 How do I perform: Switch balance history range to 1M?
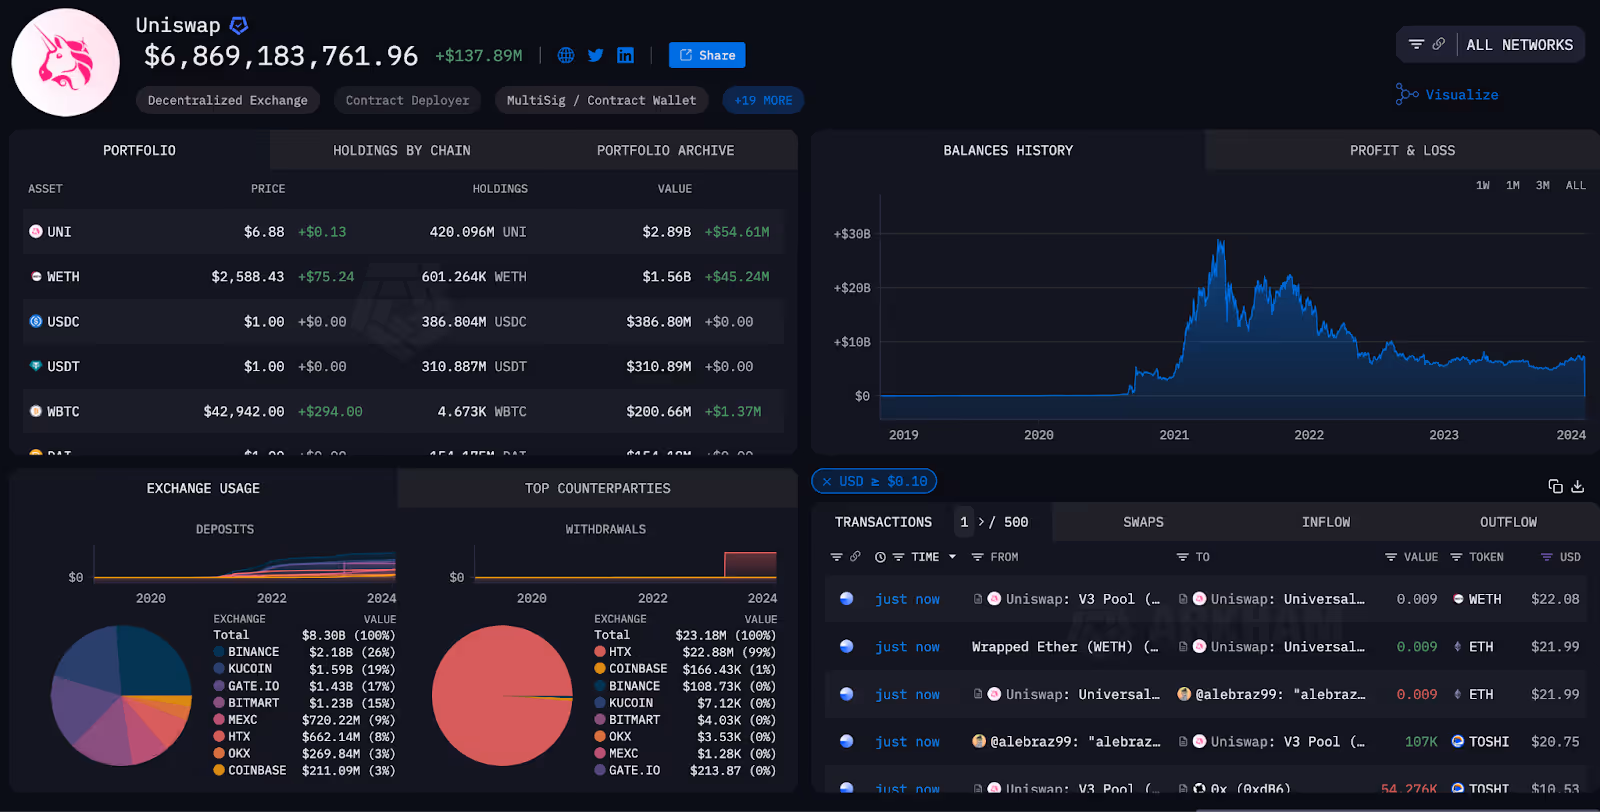click(x=1513, y=185)
